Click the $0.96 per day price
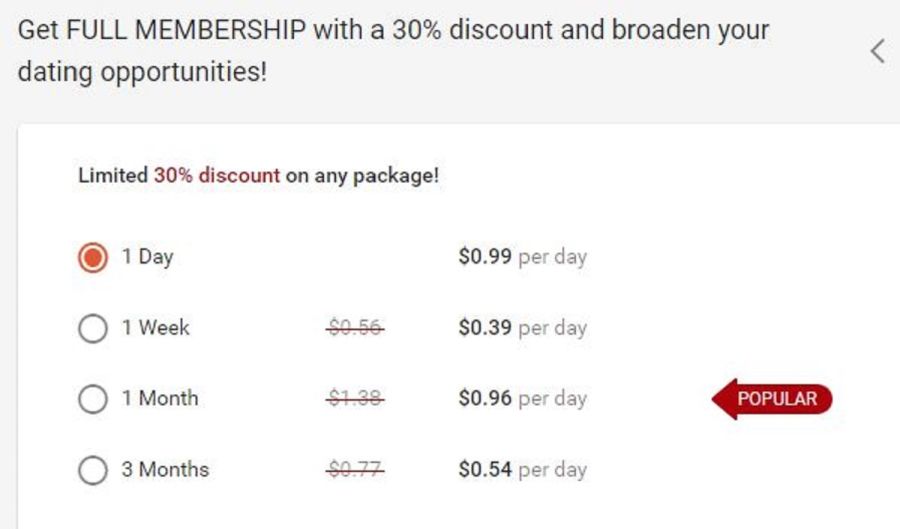This screenshot has height=529, width=900. tap(523, 398)
